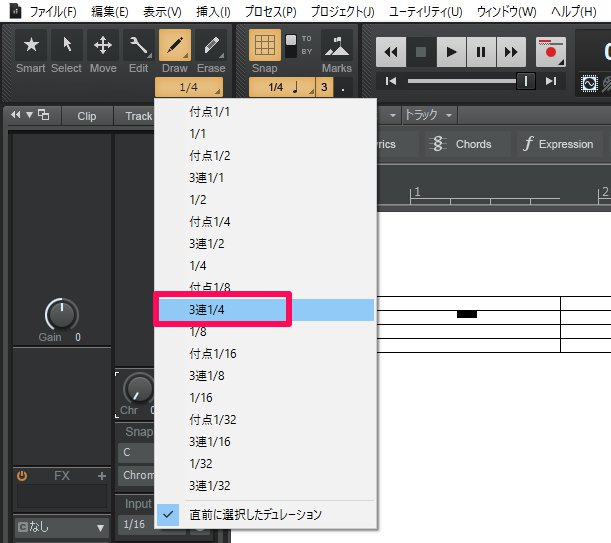Choose 付点1/32 duration

tap(265, 420)
